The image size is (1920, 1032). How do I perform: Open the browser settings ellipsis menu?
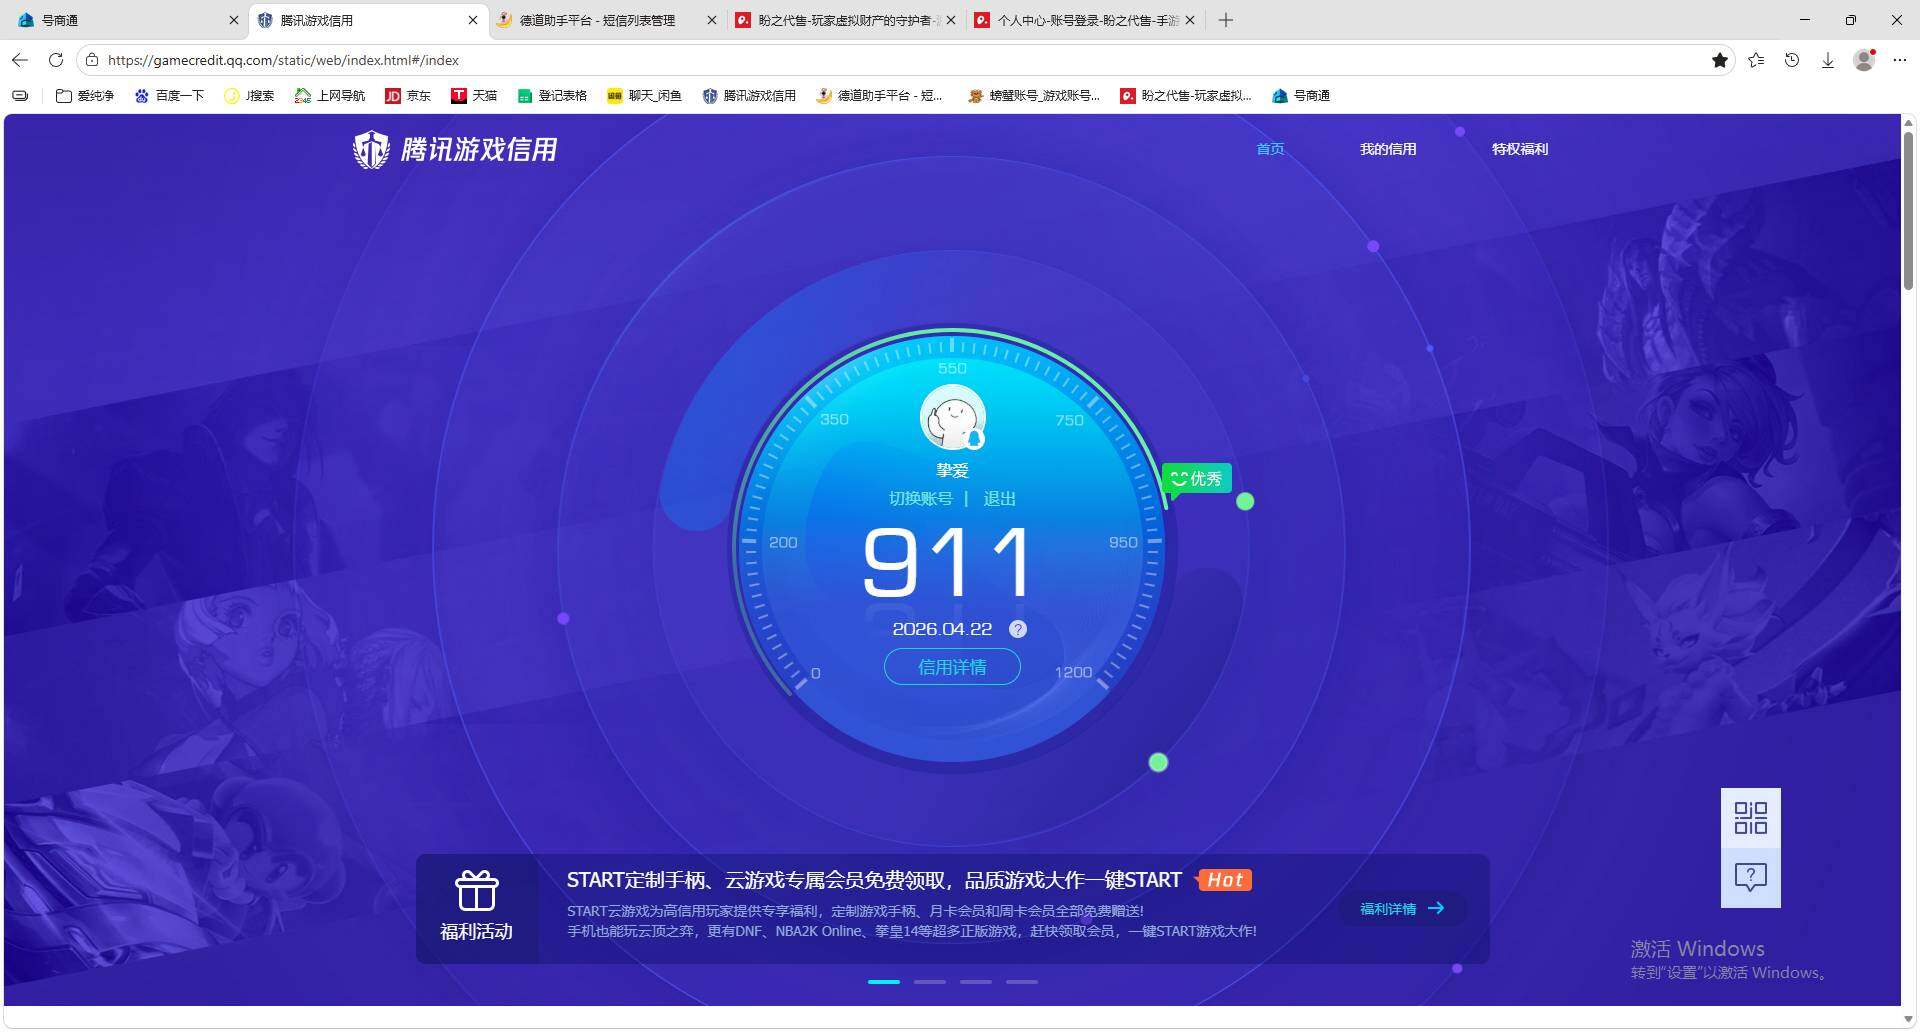point(1901,60)
